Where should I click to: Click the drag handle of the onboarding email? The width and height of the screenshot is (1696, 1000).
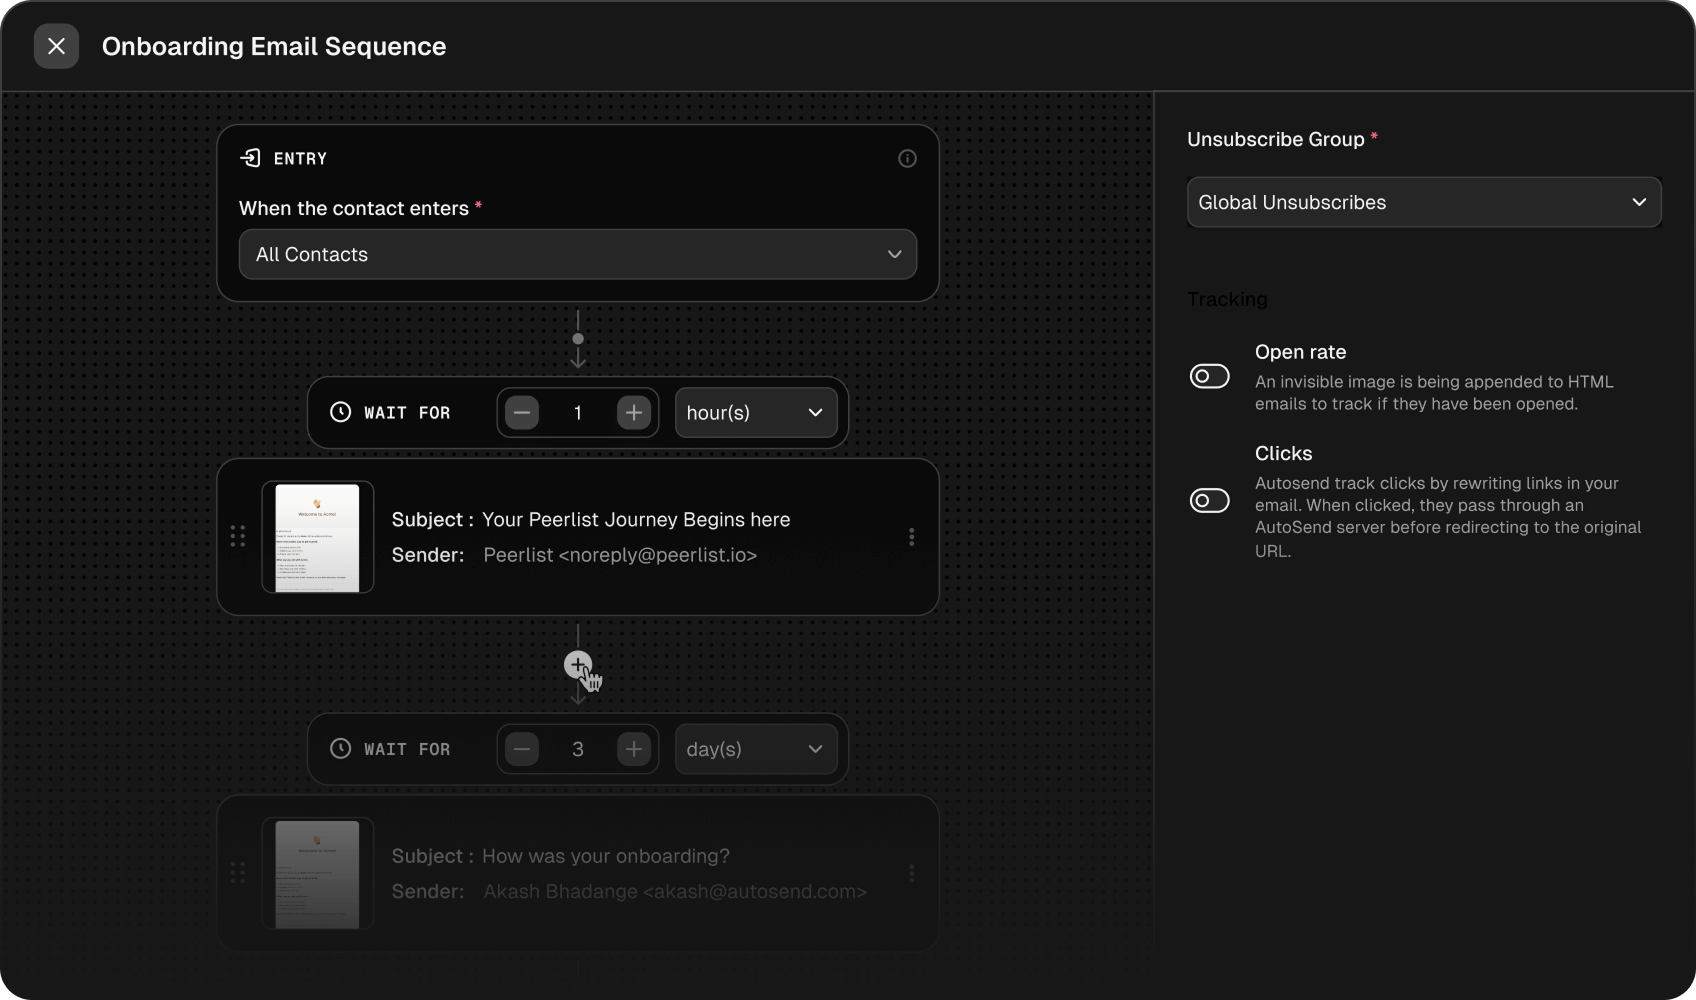click(238, 872)
